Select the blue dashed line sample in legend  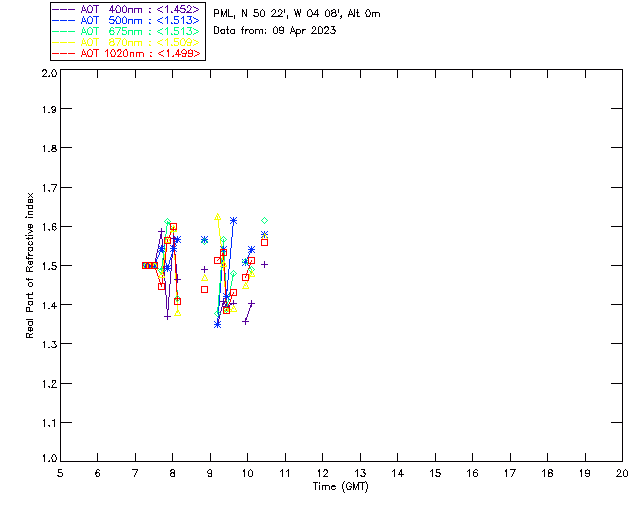tap(64, 20)
